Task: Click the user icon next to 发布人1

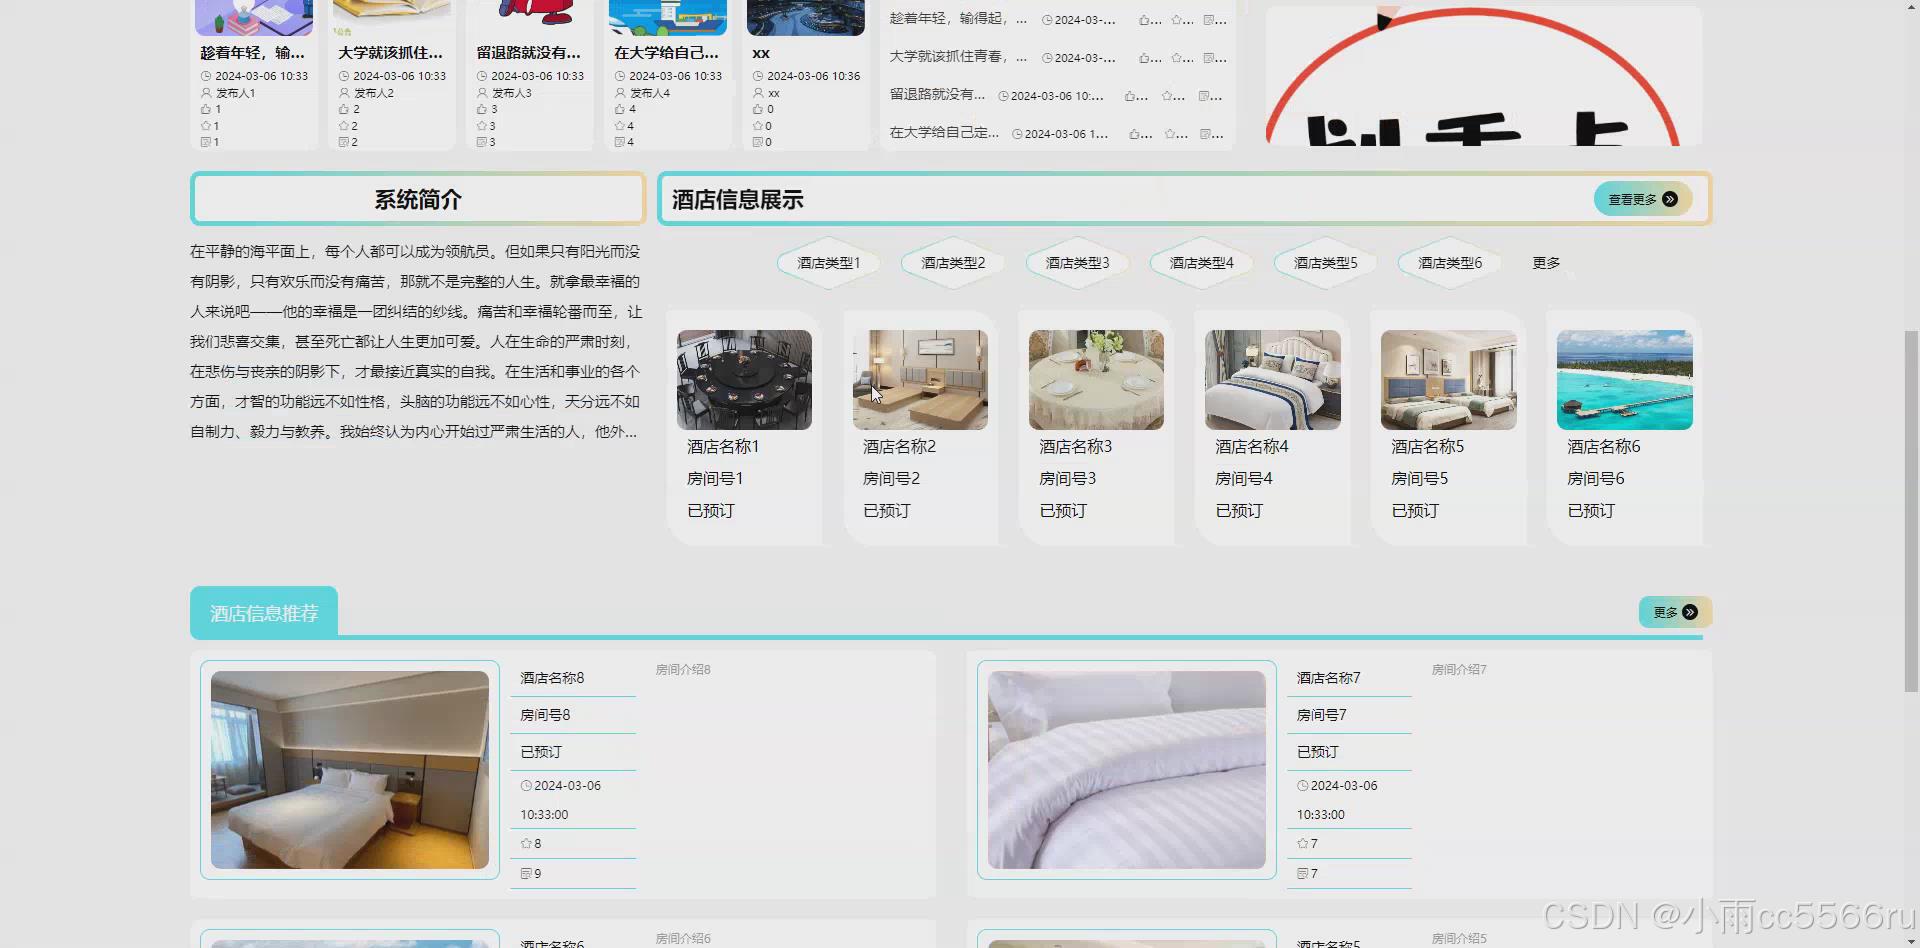Action: 206,93
